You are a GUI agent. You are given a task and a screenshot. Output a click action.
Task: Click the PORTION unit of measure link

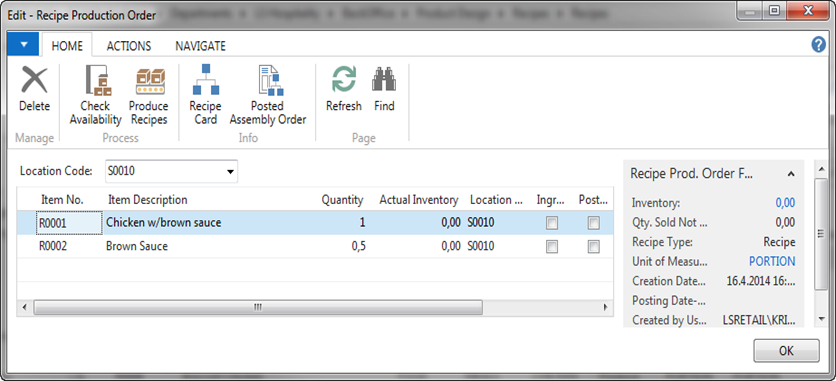pyautogui.click(x=772, y=261)
